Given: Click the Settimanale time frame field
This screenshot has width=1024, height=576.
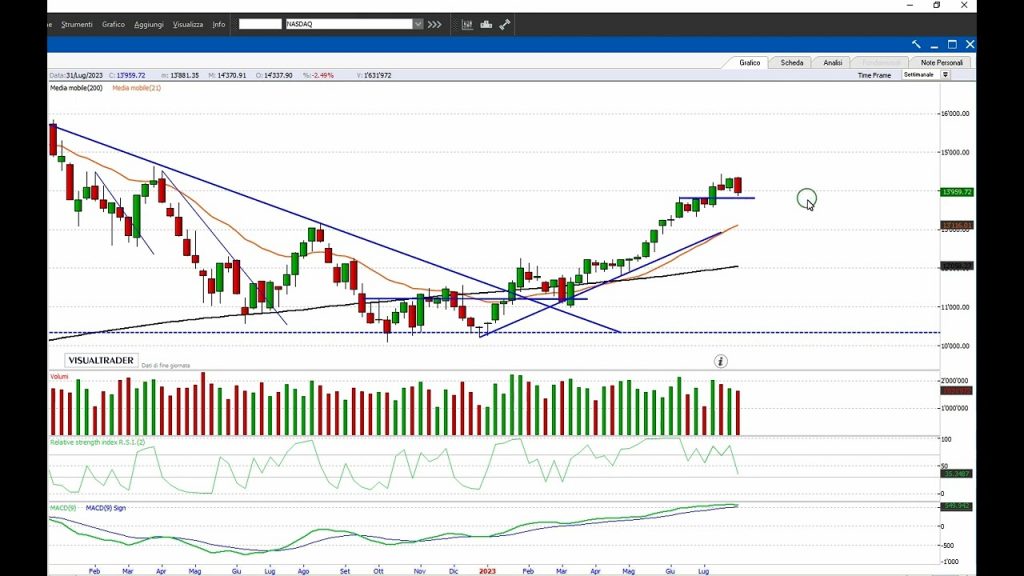Looking at the screenshot, I should click(920, 75).
